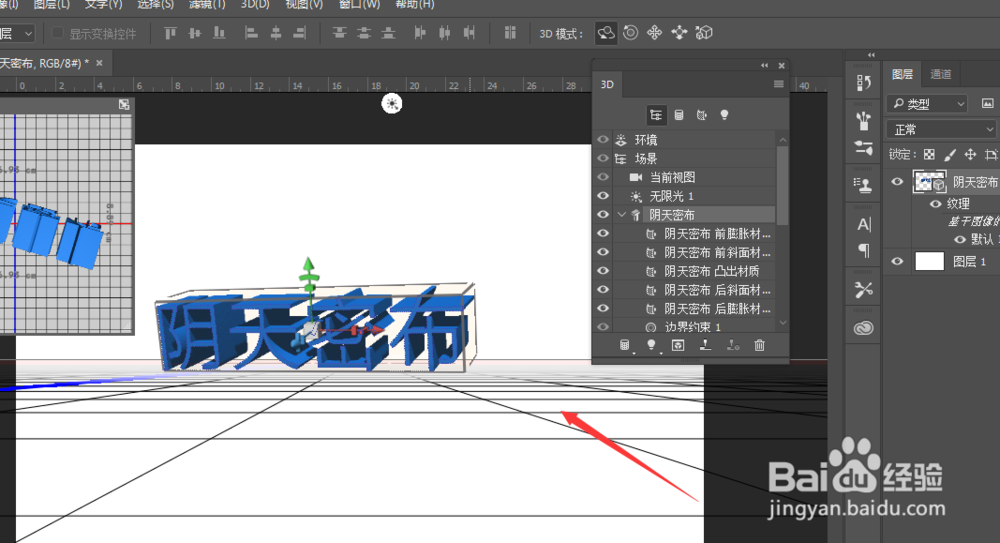Open the 选择(S) menu
Screen dimensions: 1000x543
click(155, 4)
